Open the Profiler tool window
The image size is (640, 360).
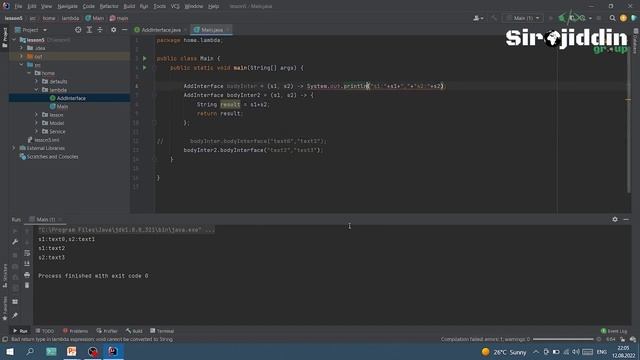107,331
